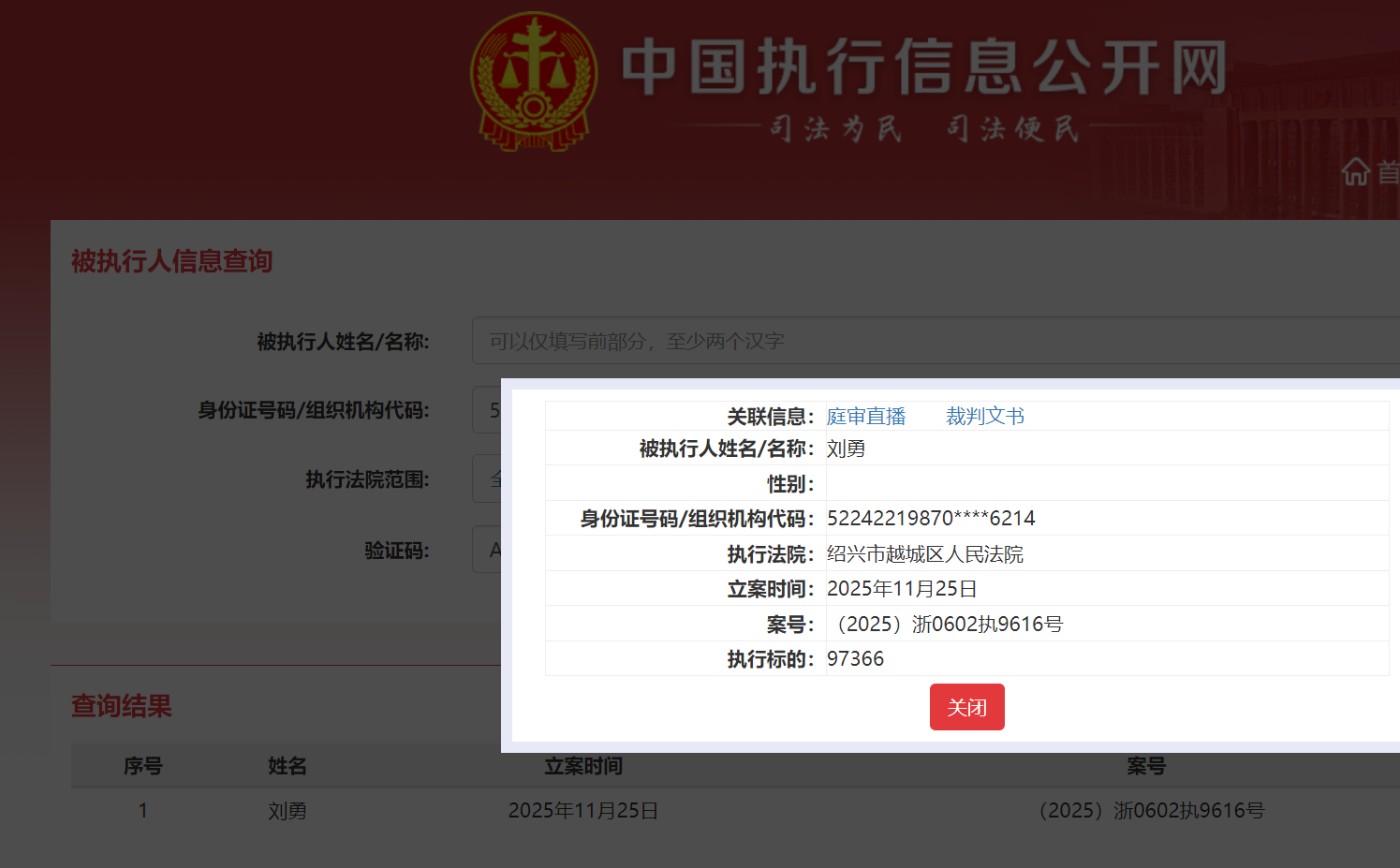Click the masked ID number in the popup

tap(930, 518)
